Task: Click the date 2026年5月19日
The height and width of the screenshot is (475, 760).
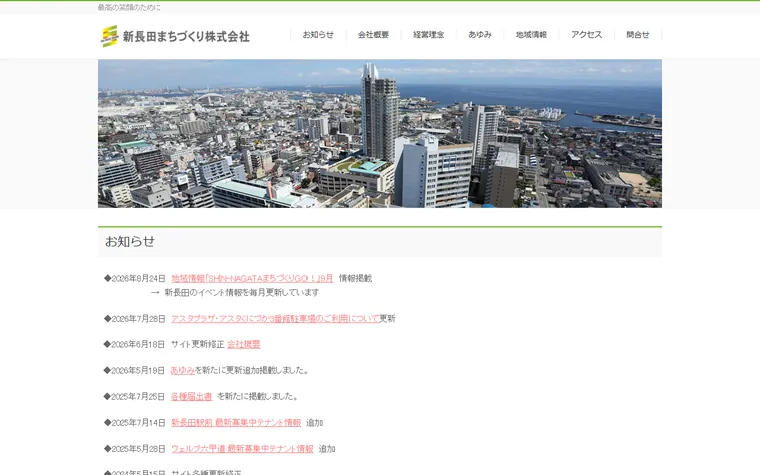Action: point(138,370)
